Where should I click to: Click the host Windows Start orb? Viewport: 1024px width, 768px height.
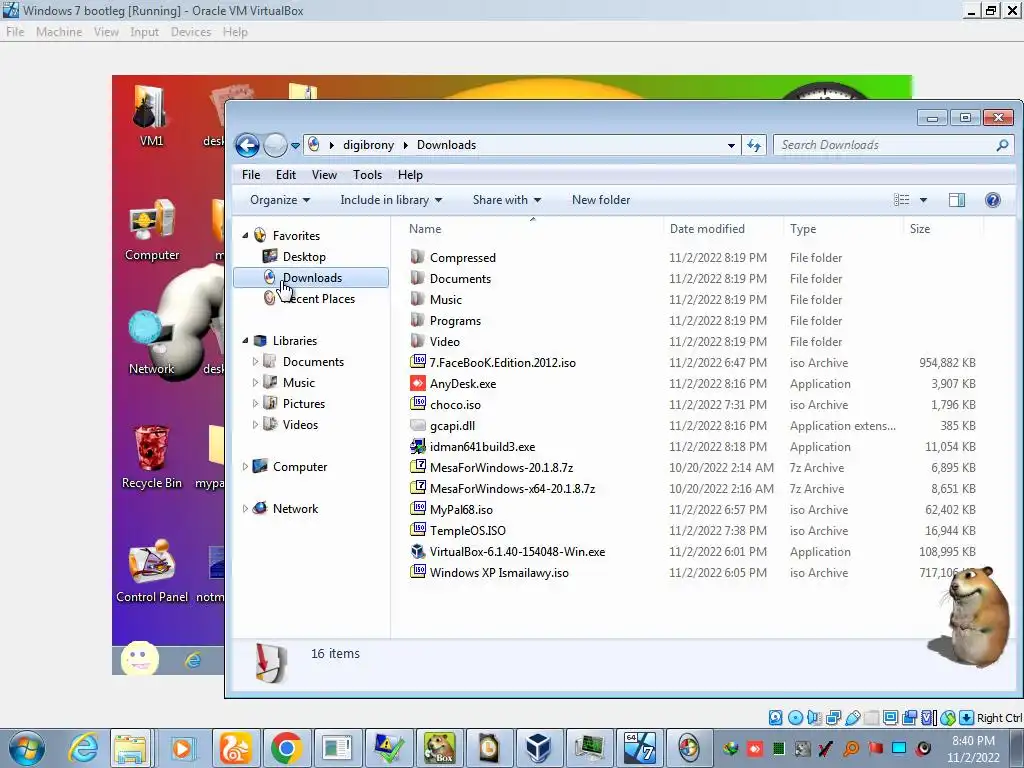[27, 748]
